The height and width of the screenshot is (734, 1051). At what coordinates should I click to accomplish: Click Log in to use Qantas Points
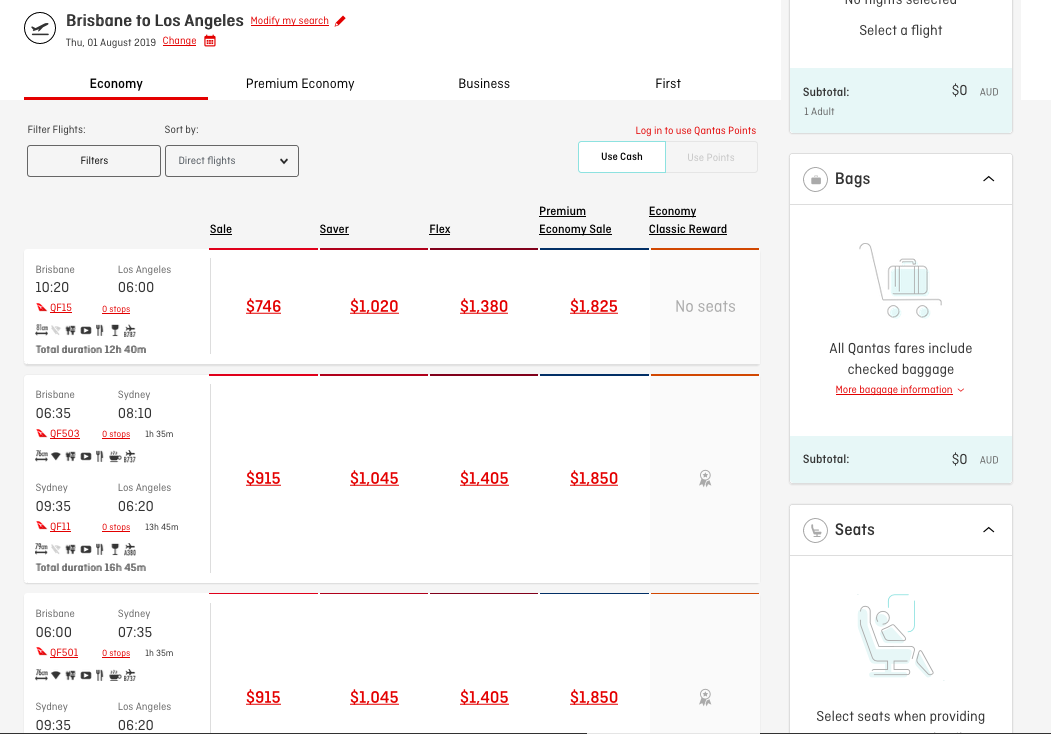(696, 131)
